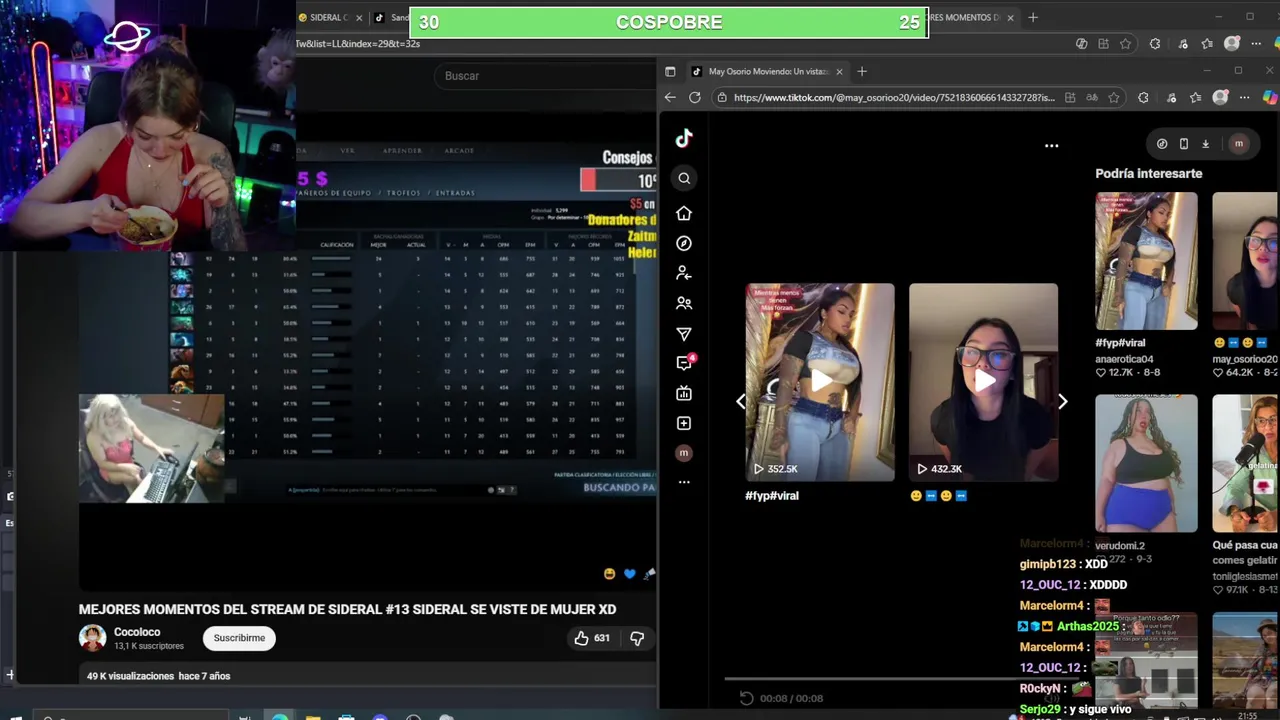This screenshot has height=720, width=1280.
Task: Click the TikTok upload plus icon
Action: (684, 423)
